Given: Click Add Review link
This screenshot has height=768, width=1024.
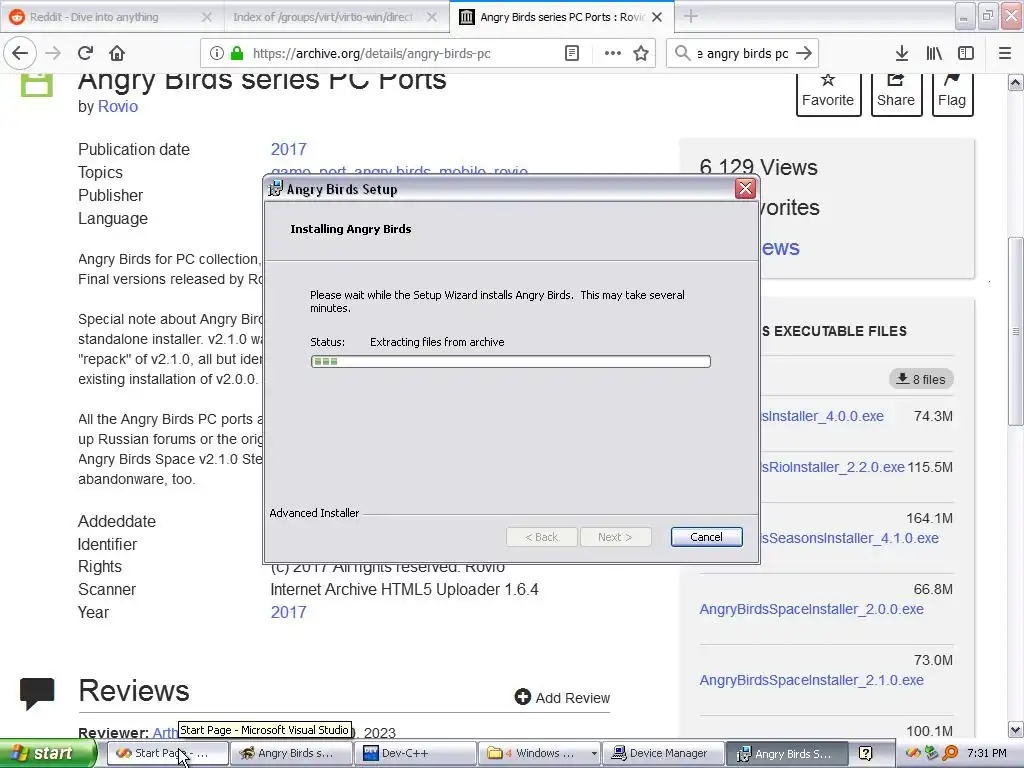Looking at the screenshot, I should click(x=562, y=697).
